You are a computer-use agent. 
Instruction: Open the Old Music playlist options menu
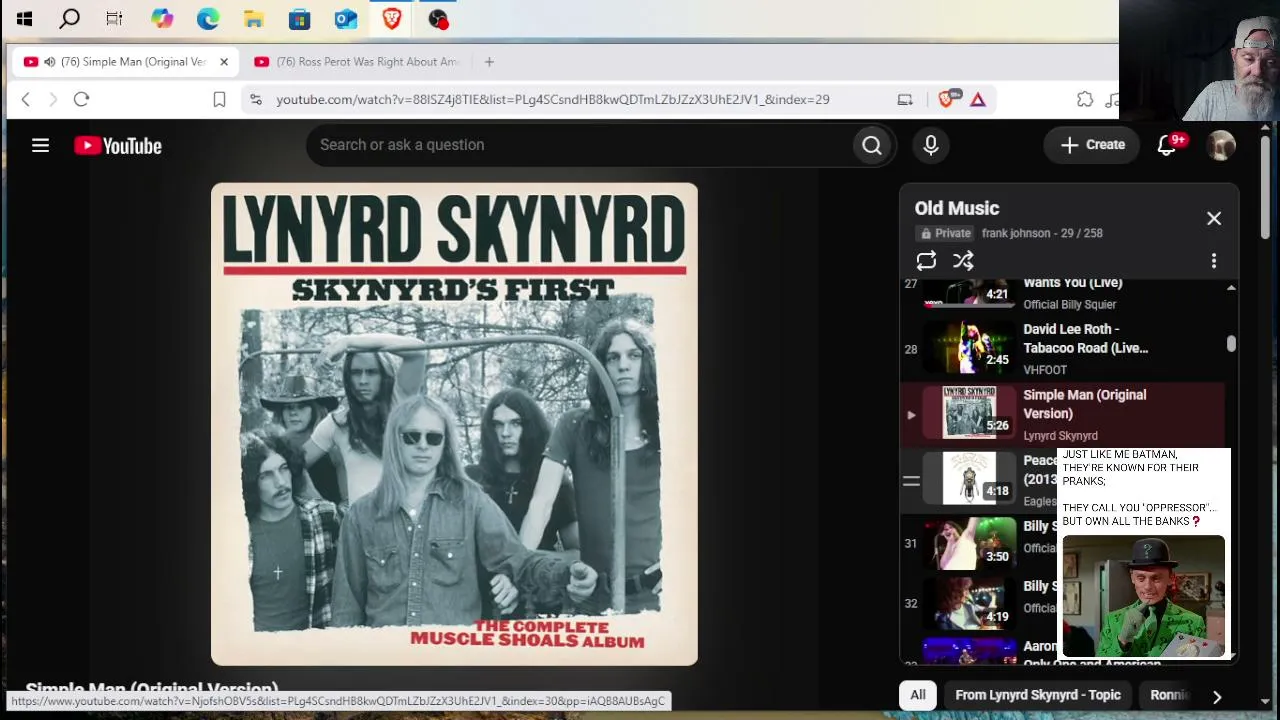click(1214, 261)
